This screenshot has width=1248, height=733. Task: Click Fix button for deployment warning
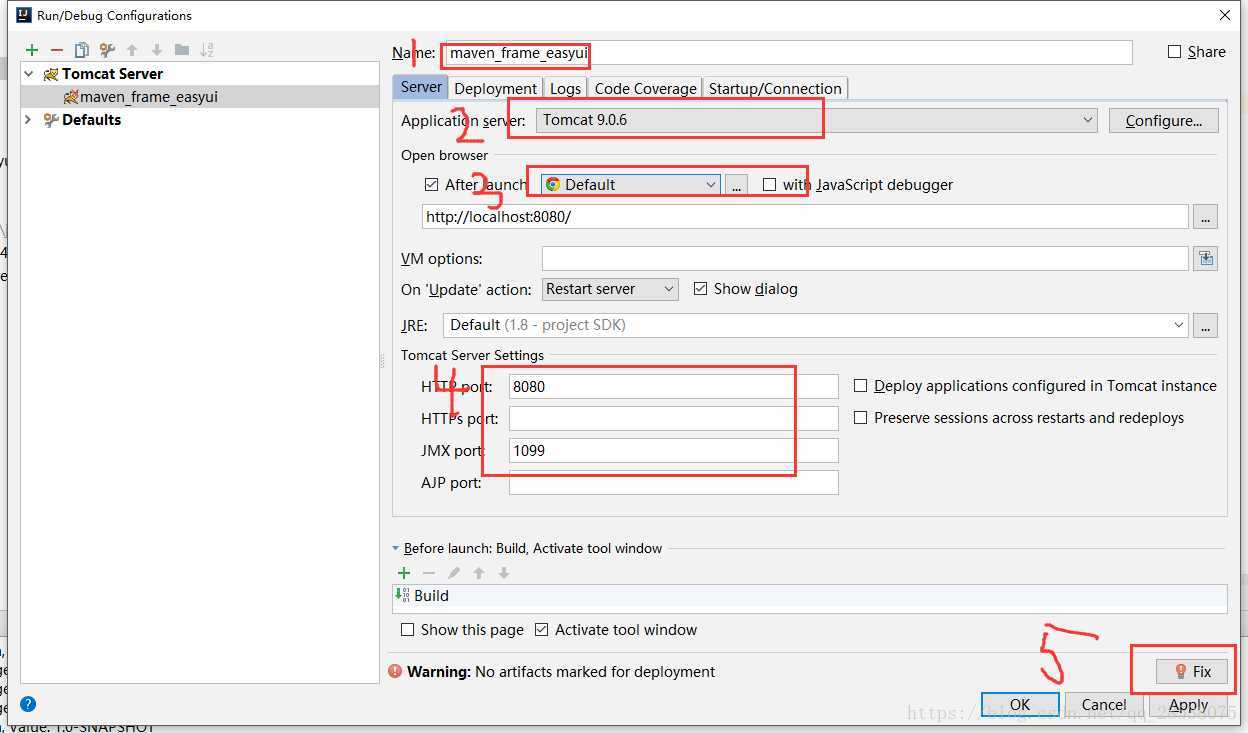1192,672
